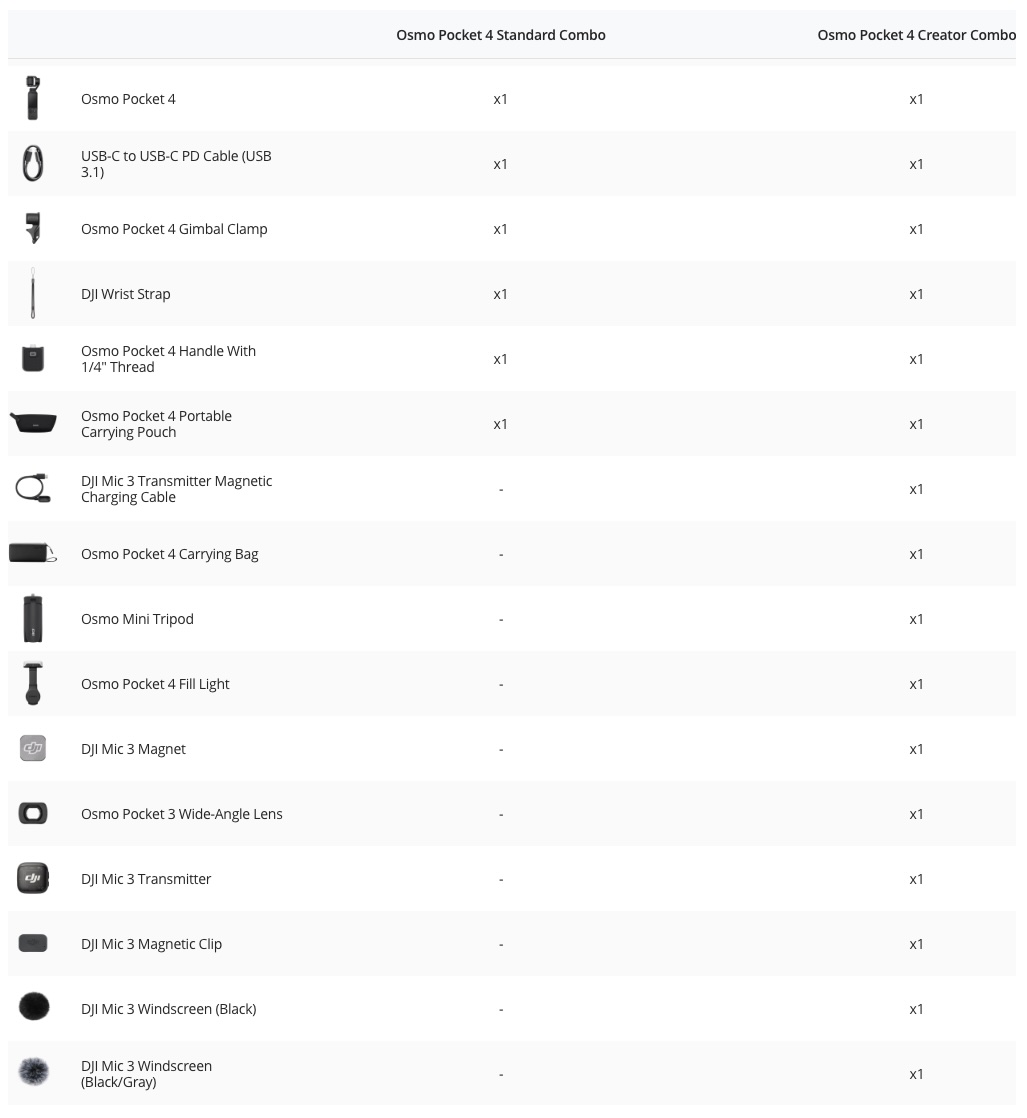Click the black/gray furry windscreen icon

click(x=33, y=1073)
